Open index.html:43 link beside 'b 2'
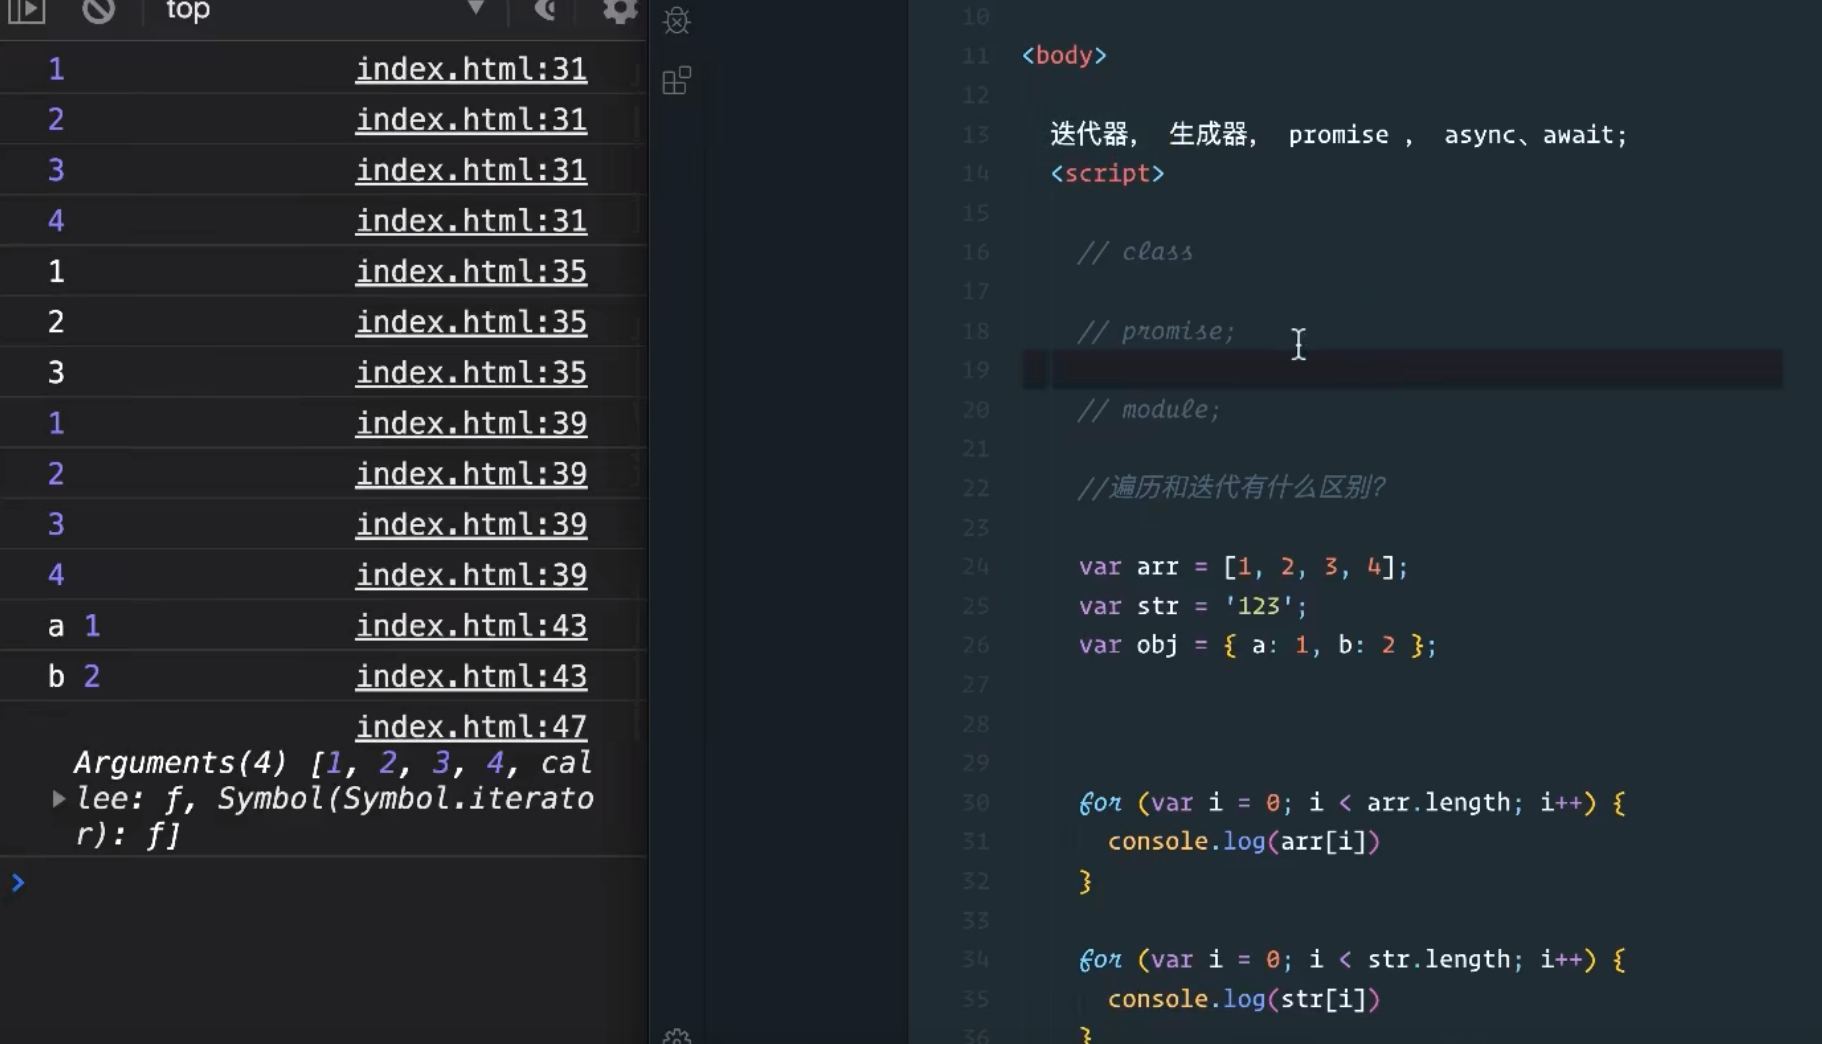The height and width of the screenshot is (1044, 1822). tap(471, 676)
